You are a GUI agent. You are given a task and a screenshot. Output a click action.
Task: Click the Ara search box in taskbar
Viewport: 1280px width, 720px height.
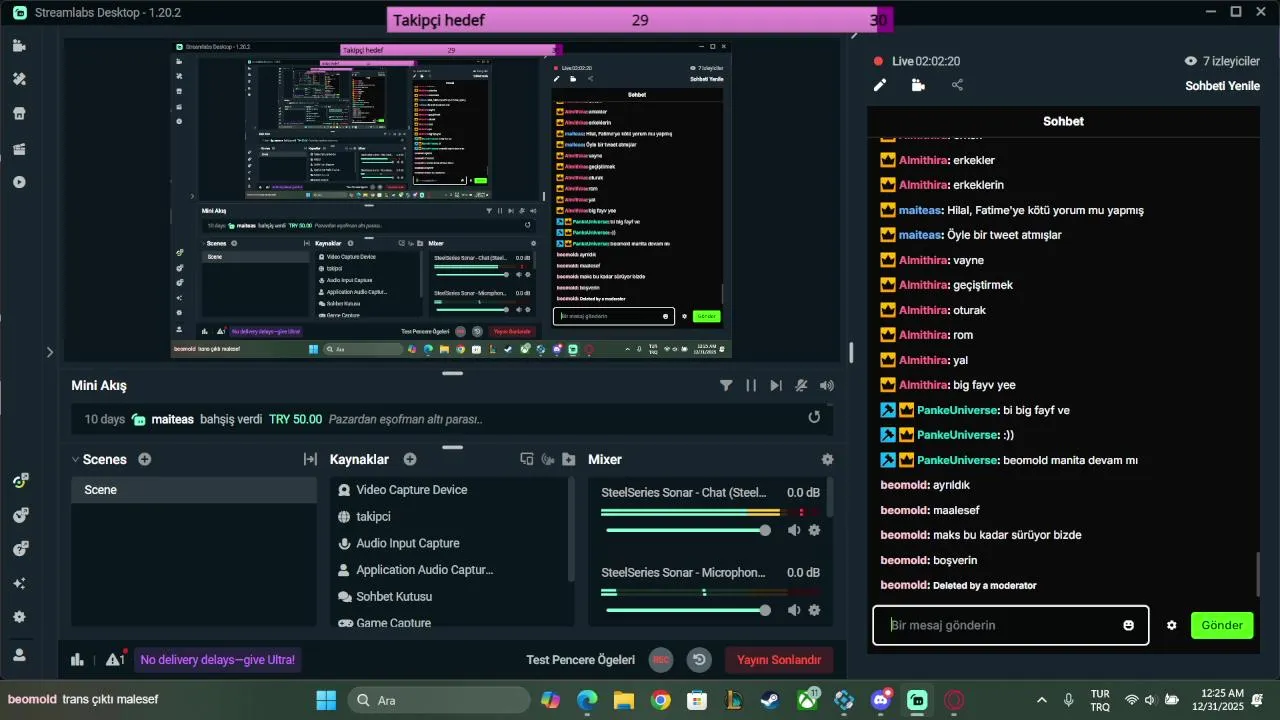438,700
